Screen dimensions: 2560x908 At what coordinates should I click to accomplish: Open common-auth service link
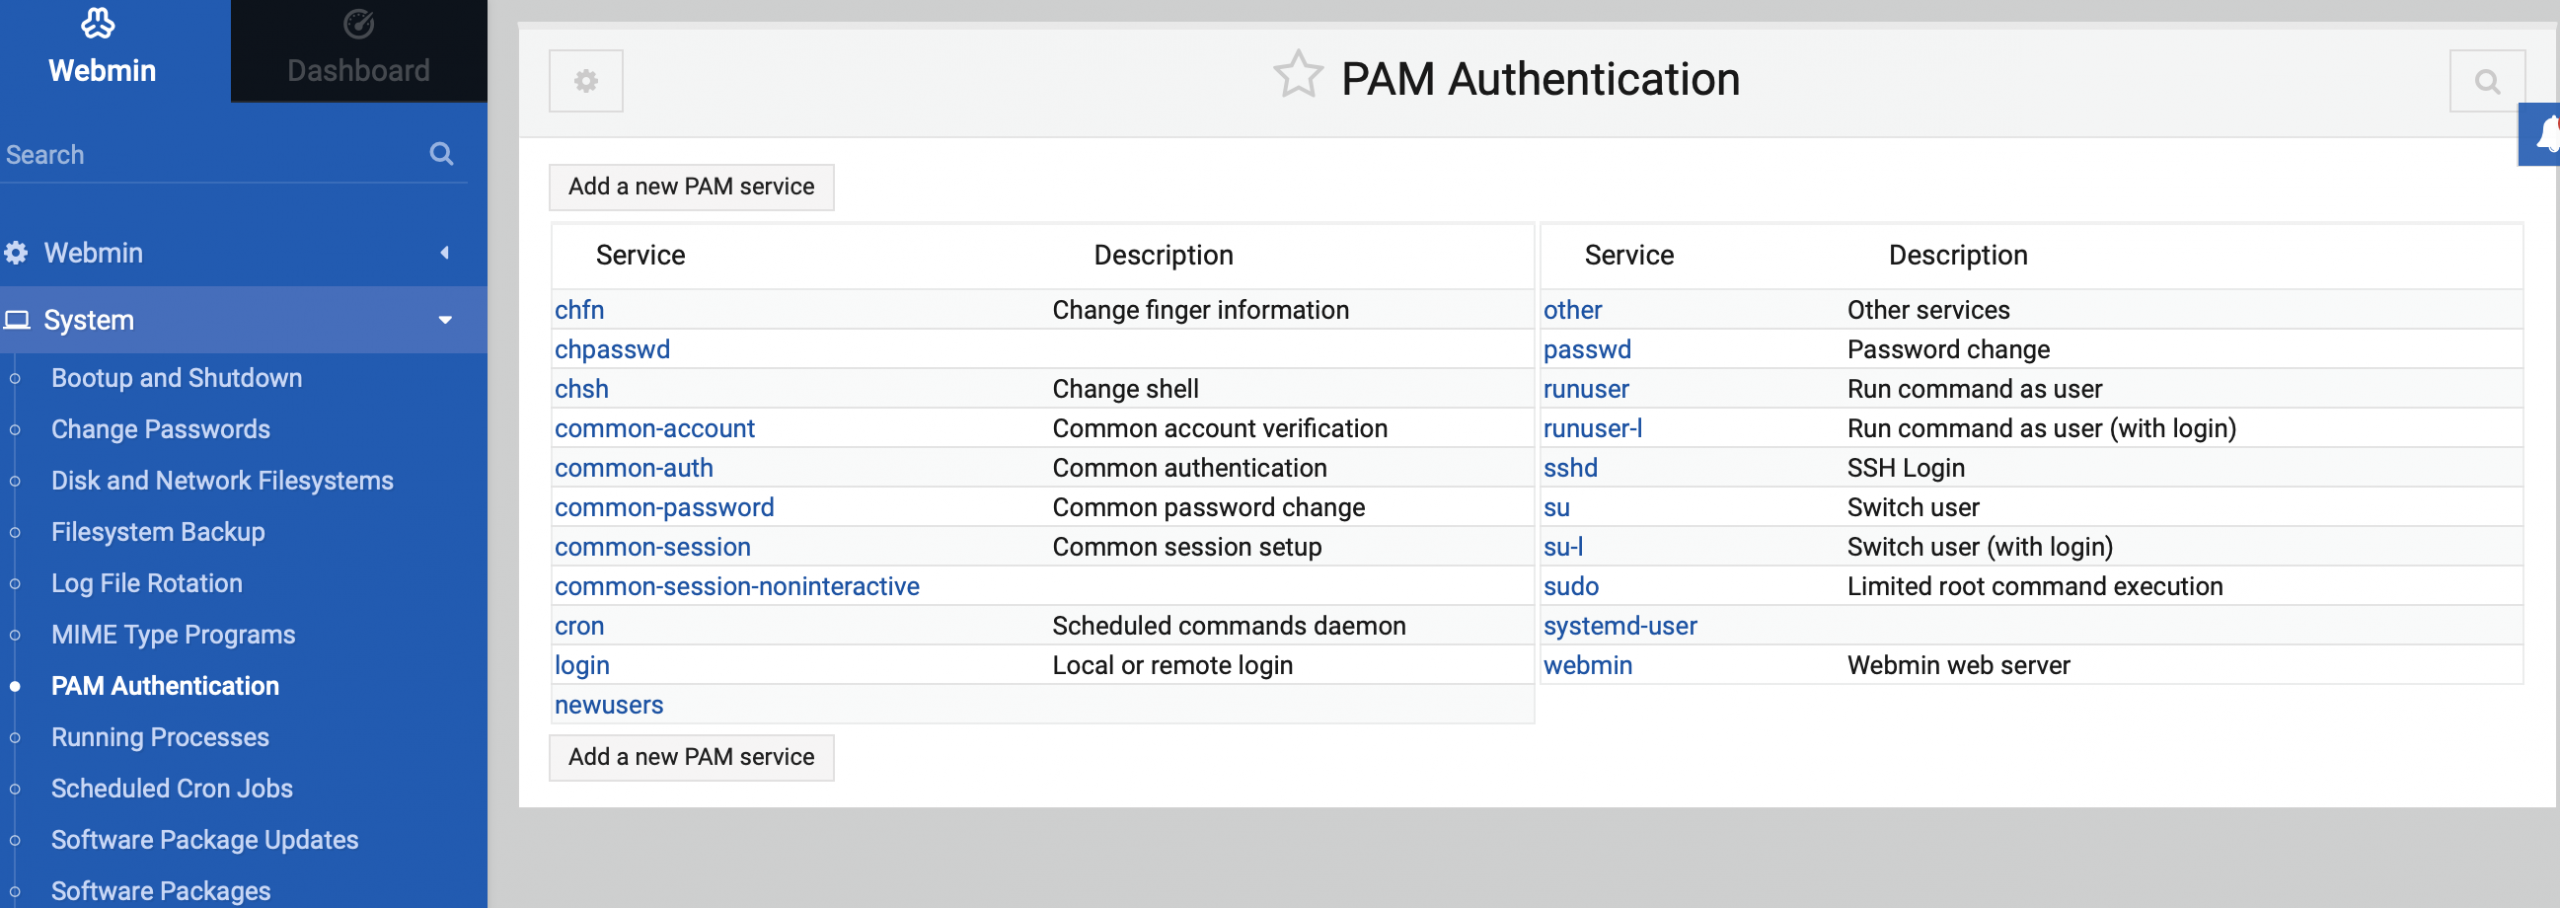tap(634, 468)
